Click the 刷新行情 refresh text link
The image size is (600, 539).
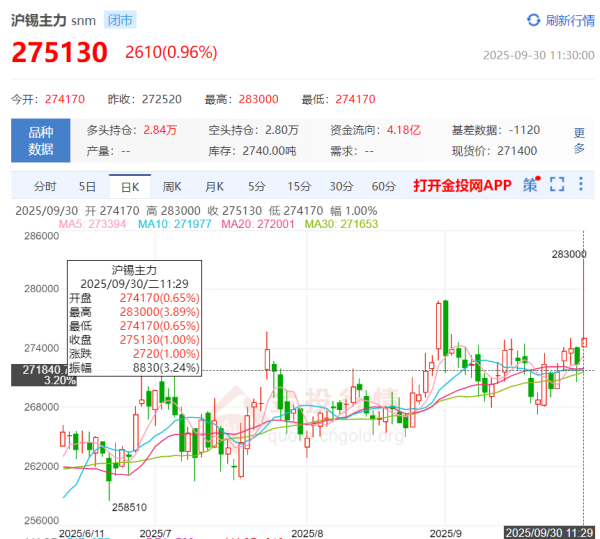tap(570, 20)
